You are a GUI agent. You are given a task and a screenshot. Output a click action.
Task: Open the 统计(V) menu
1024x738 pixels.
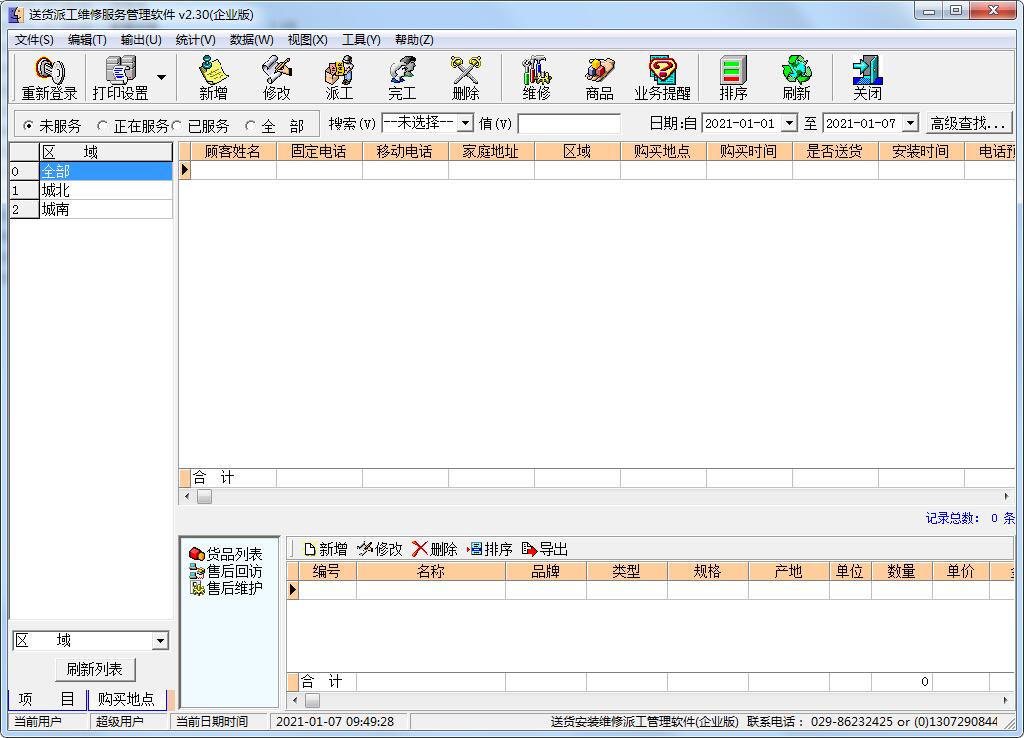tap(195, 40)
